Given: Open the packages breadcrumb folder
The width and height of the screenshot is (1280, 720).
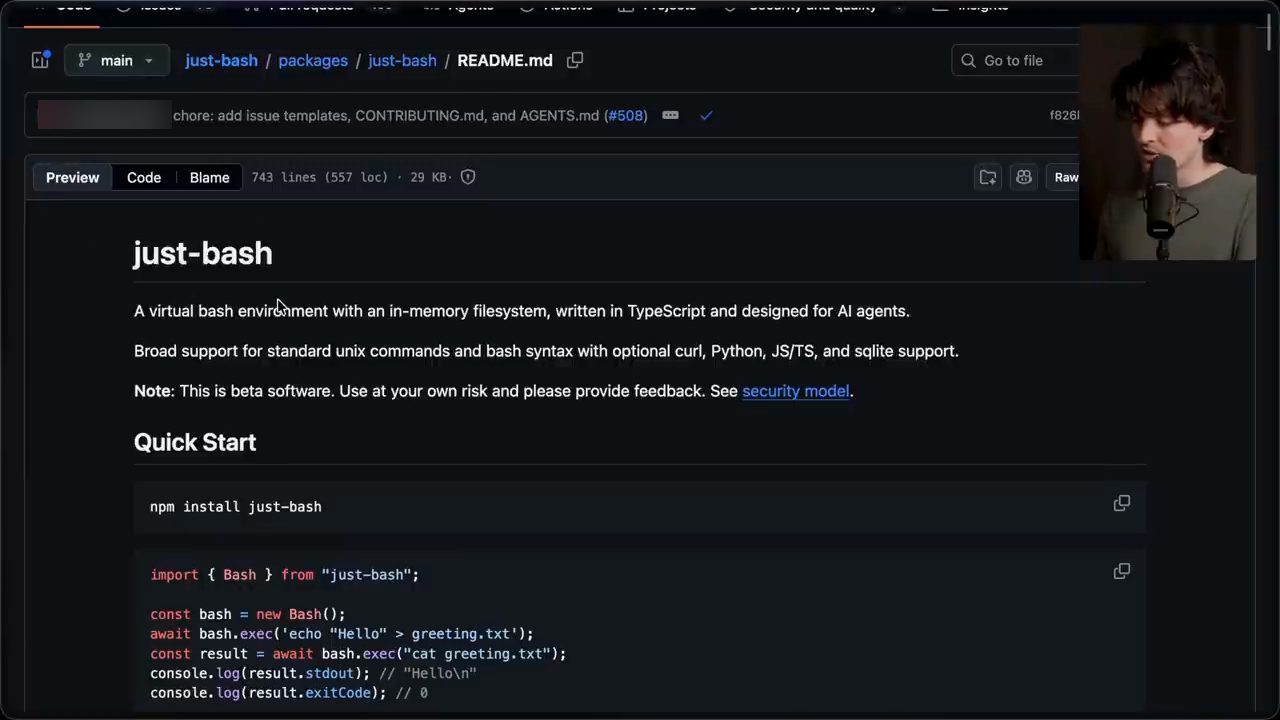Looking at the screenshot, I should tap(313, 60).
